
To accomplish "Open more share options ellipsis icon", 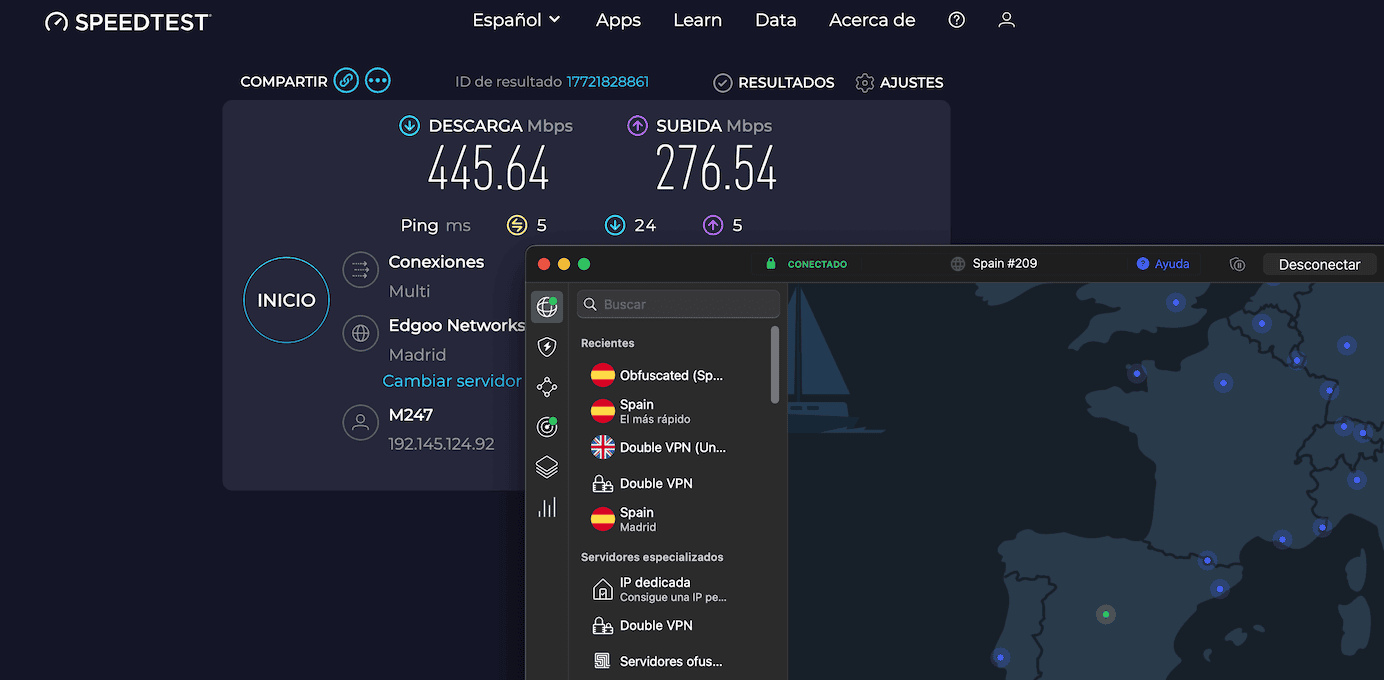I will click(377, 81).
